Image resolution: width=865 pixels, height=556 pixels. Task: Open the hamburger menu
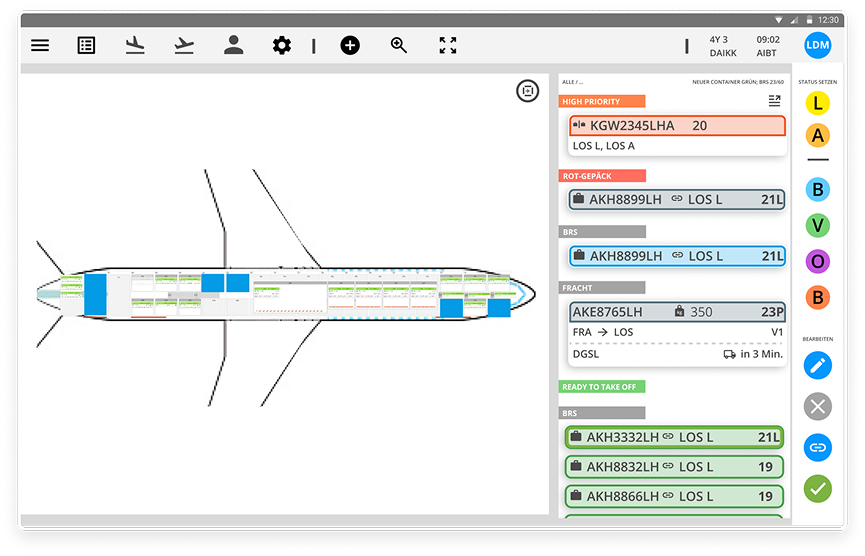coord(40,45)
